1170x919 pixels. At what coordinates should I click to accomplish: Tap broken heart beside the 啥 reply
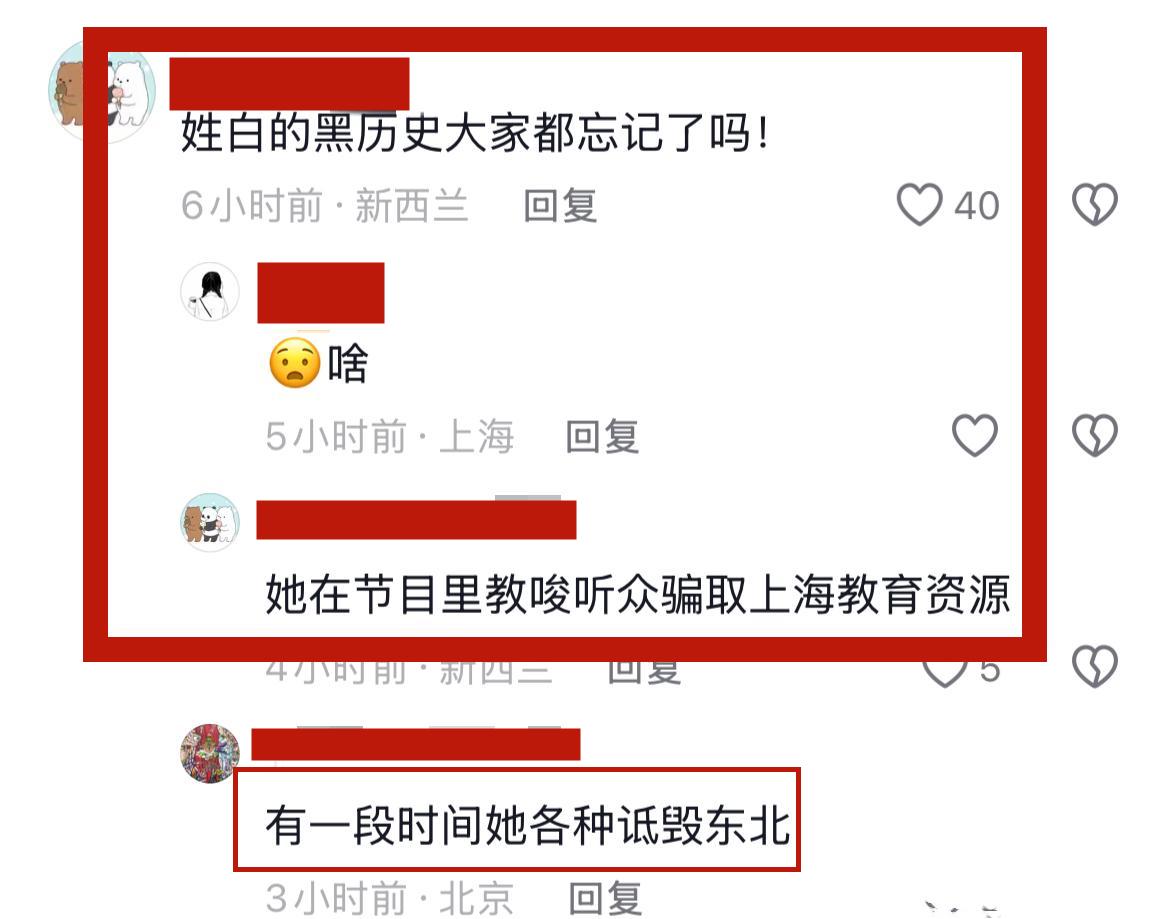(1095, 435)
